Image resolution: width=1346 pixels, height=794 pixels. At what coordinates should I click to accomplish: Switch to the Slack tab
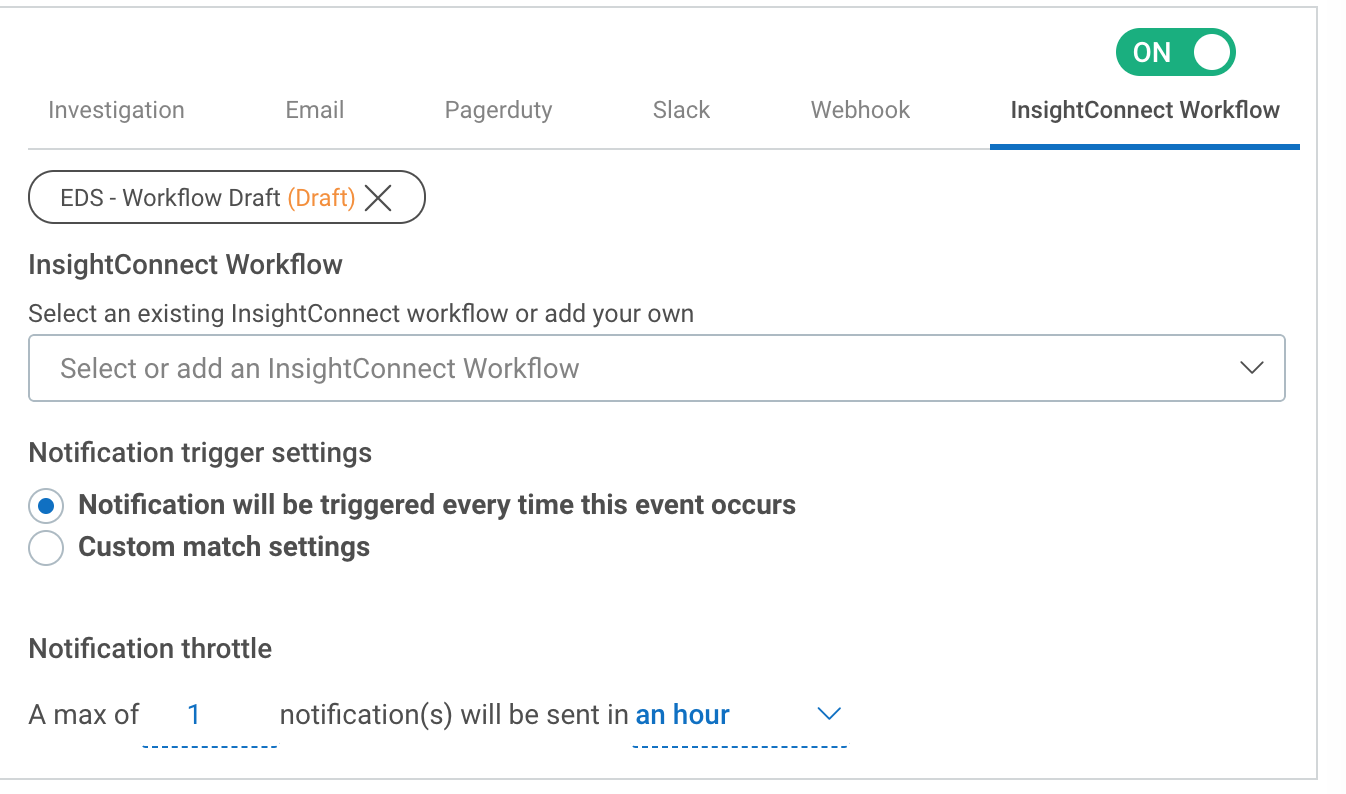click(681, 110)
